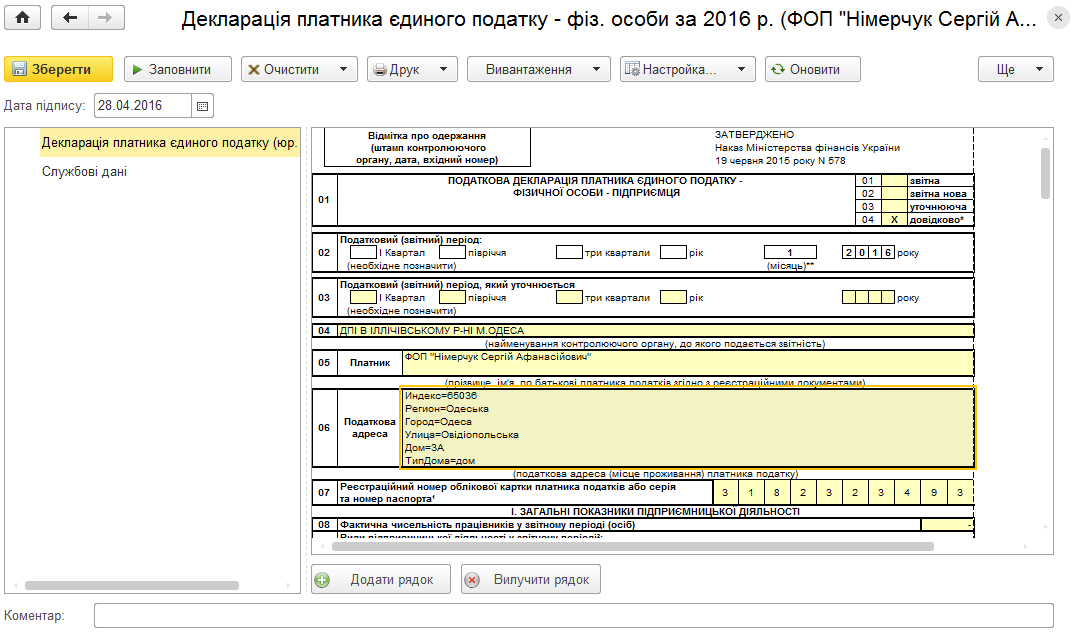Check півріччя in row 03
Image resolution: width=1073 pixels, height=634 pixels.
[x=452, y=297]
